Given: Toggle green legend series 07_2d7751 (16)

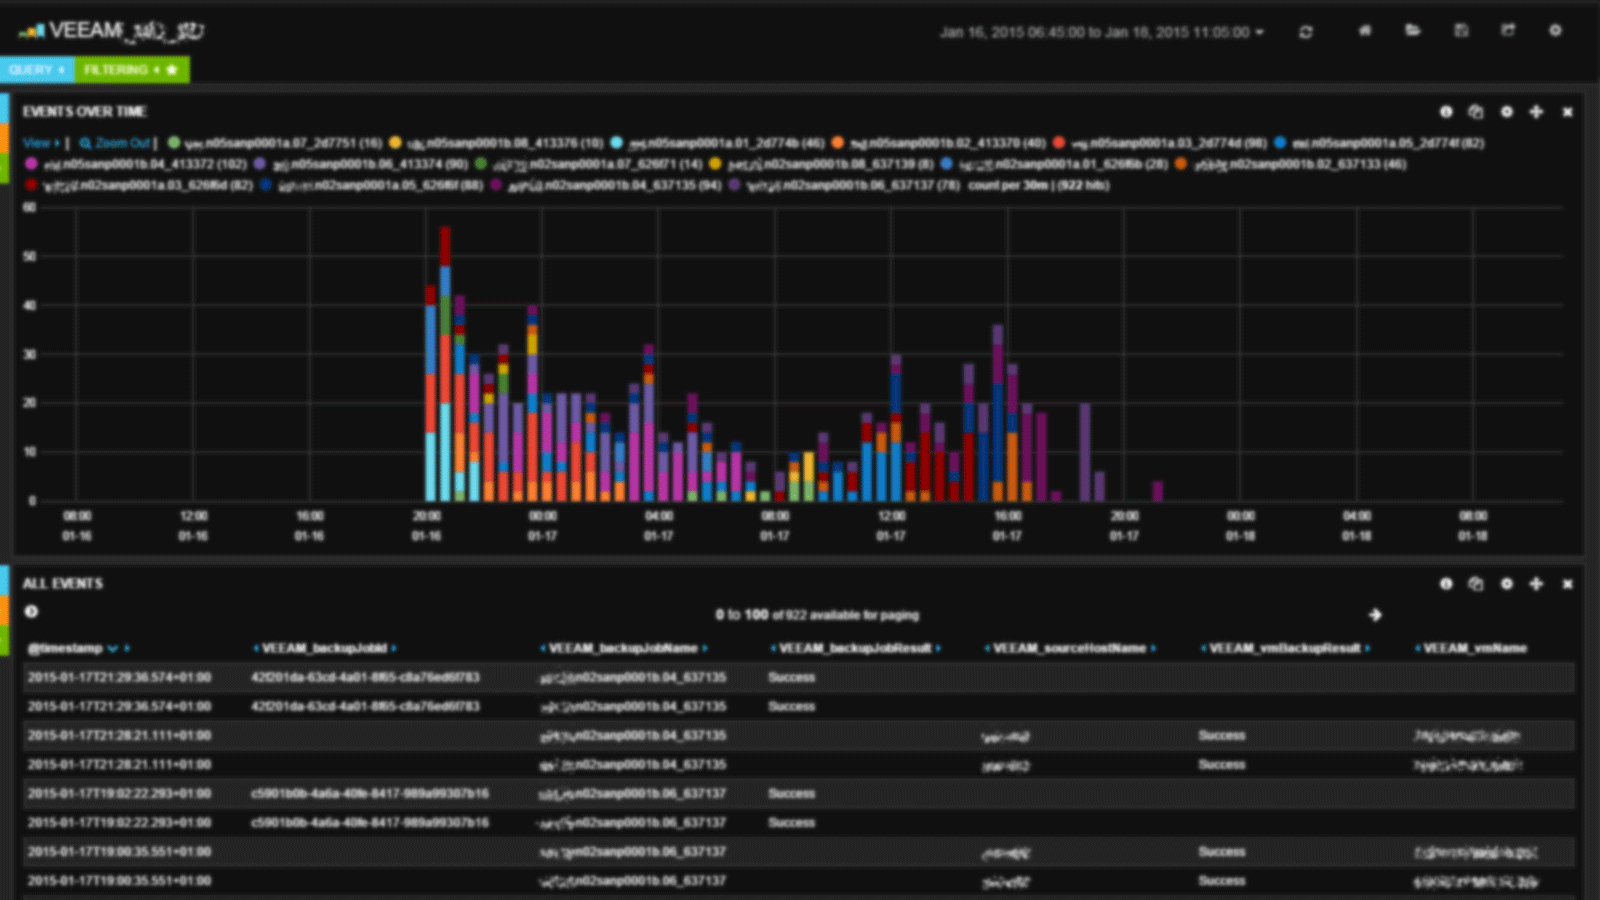Looking at the screenshot, I should coord(276,143).
